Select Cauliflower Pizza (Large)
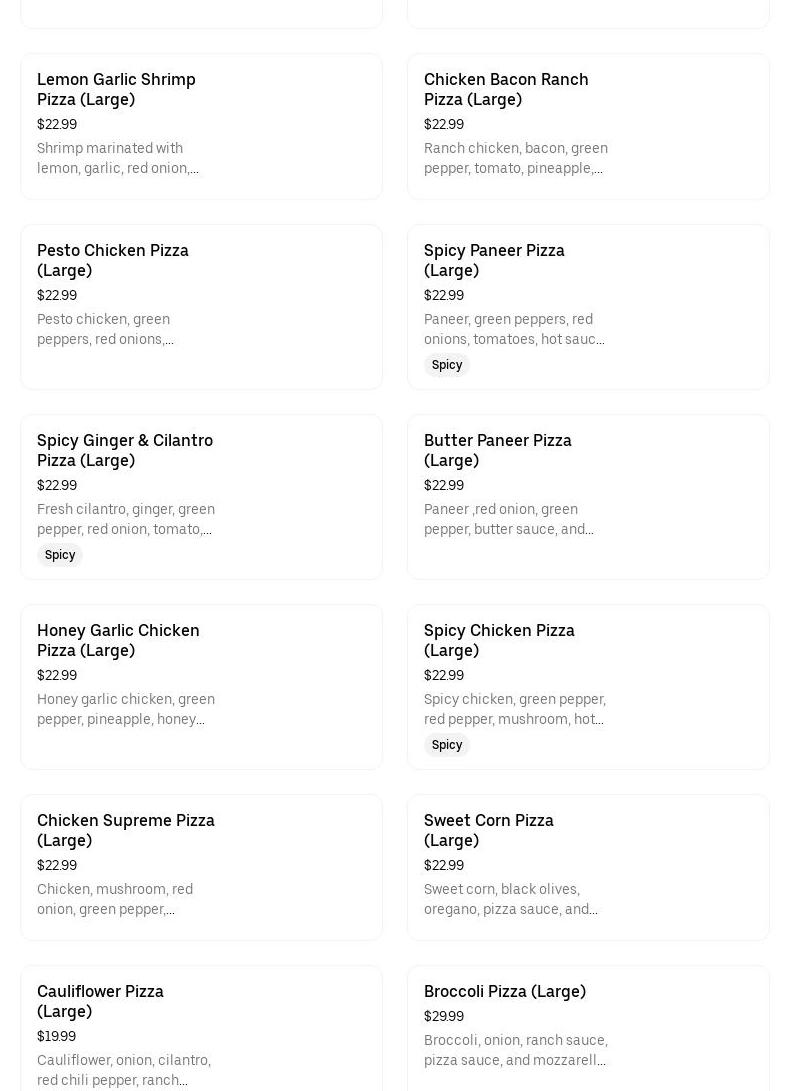 (100, 1001)
